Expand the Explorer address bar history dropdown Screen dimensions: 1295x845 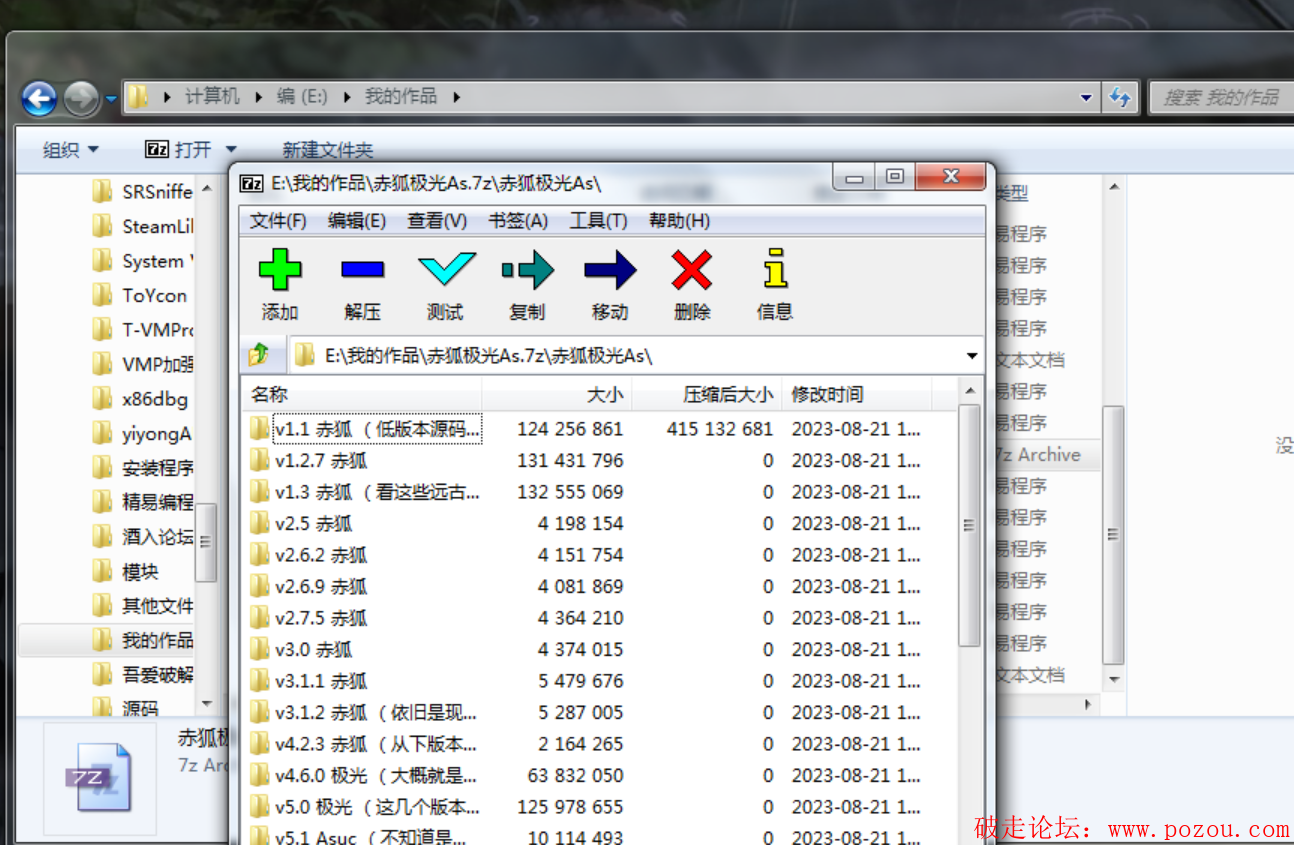pos(1087,98)
